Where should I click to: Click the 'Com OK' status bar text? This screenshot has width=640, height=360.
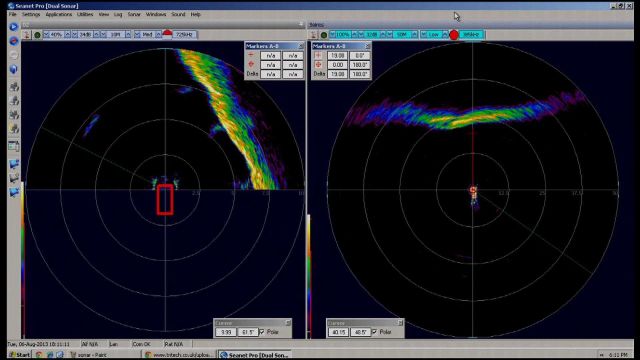(x=141, y=344)
